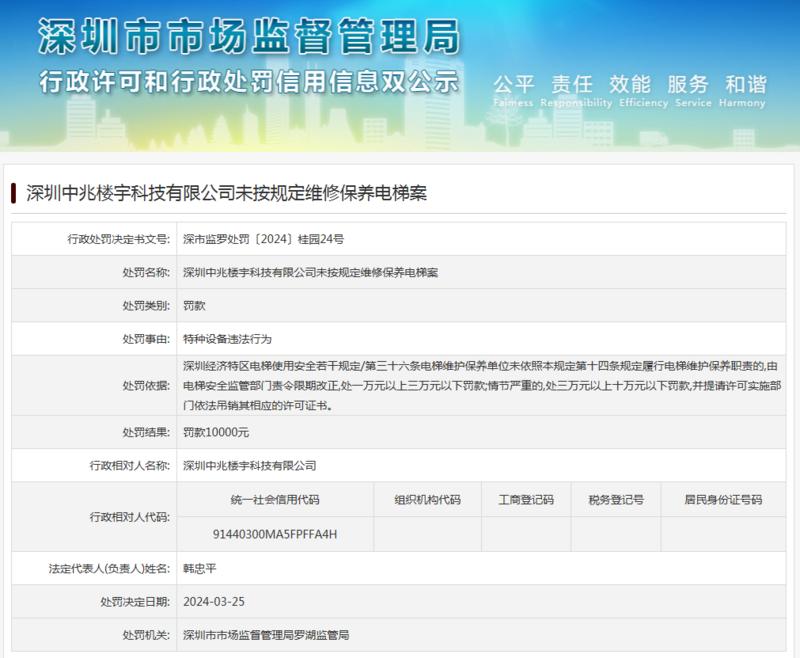
Task: Select the document number 深市监罗处罚〔2024〕桂园24号
Action: [x=263, y=239]
